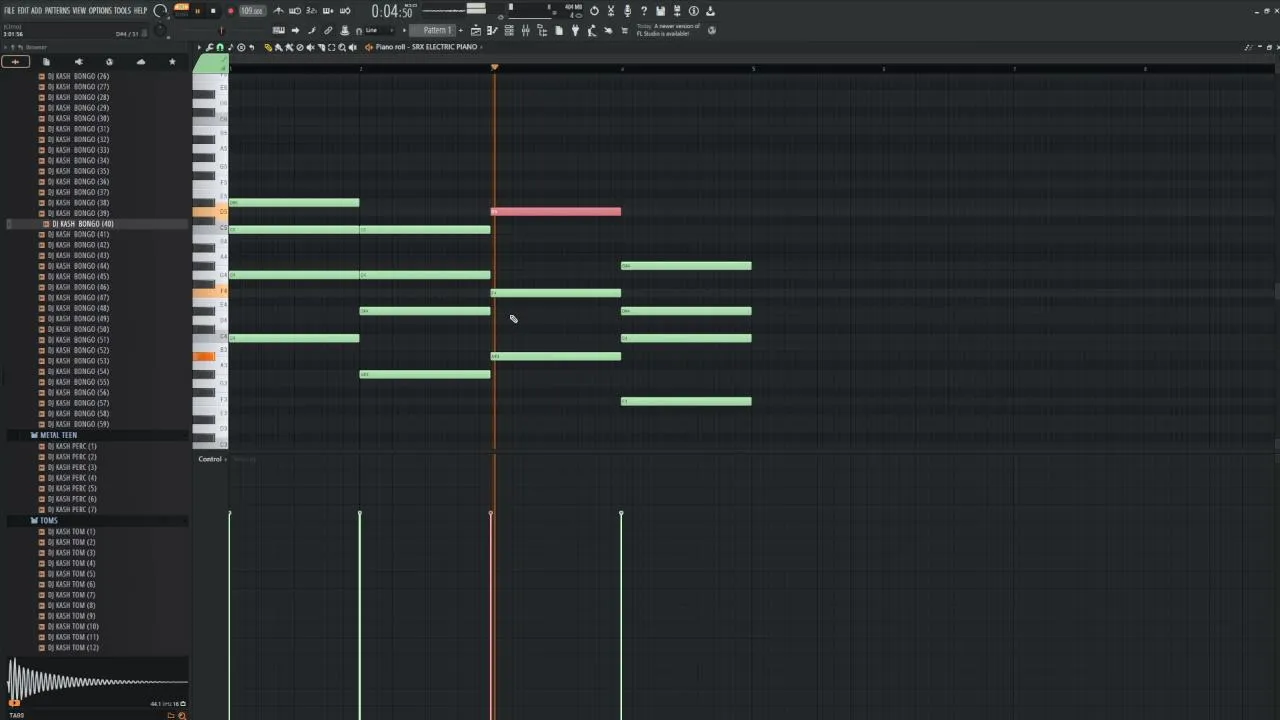Open the Line snap dropdown

click(378, 31)
